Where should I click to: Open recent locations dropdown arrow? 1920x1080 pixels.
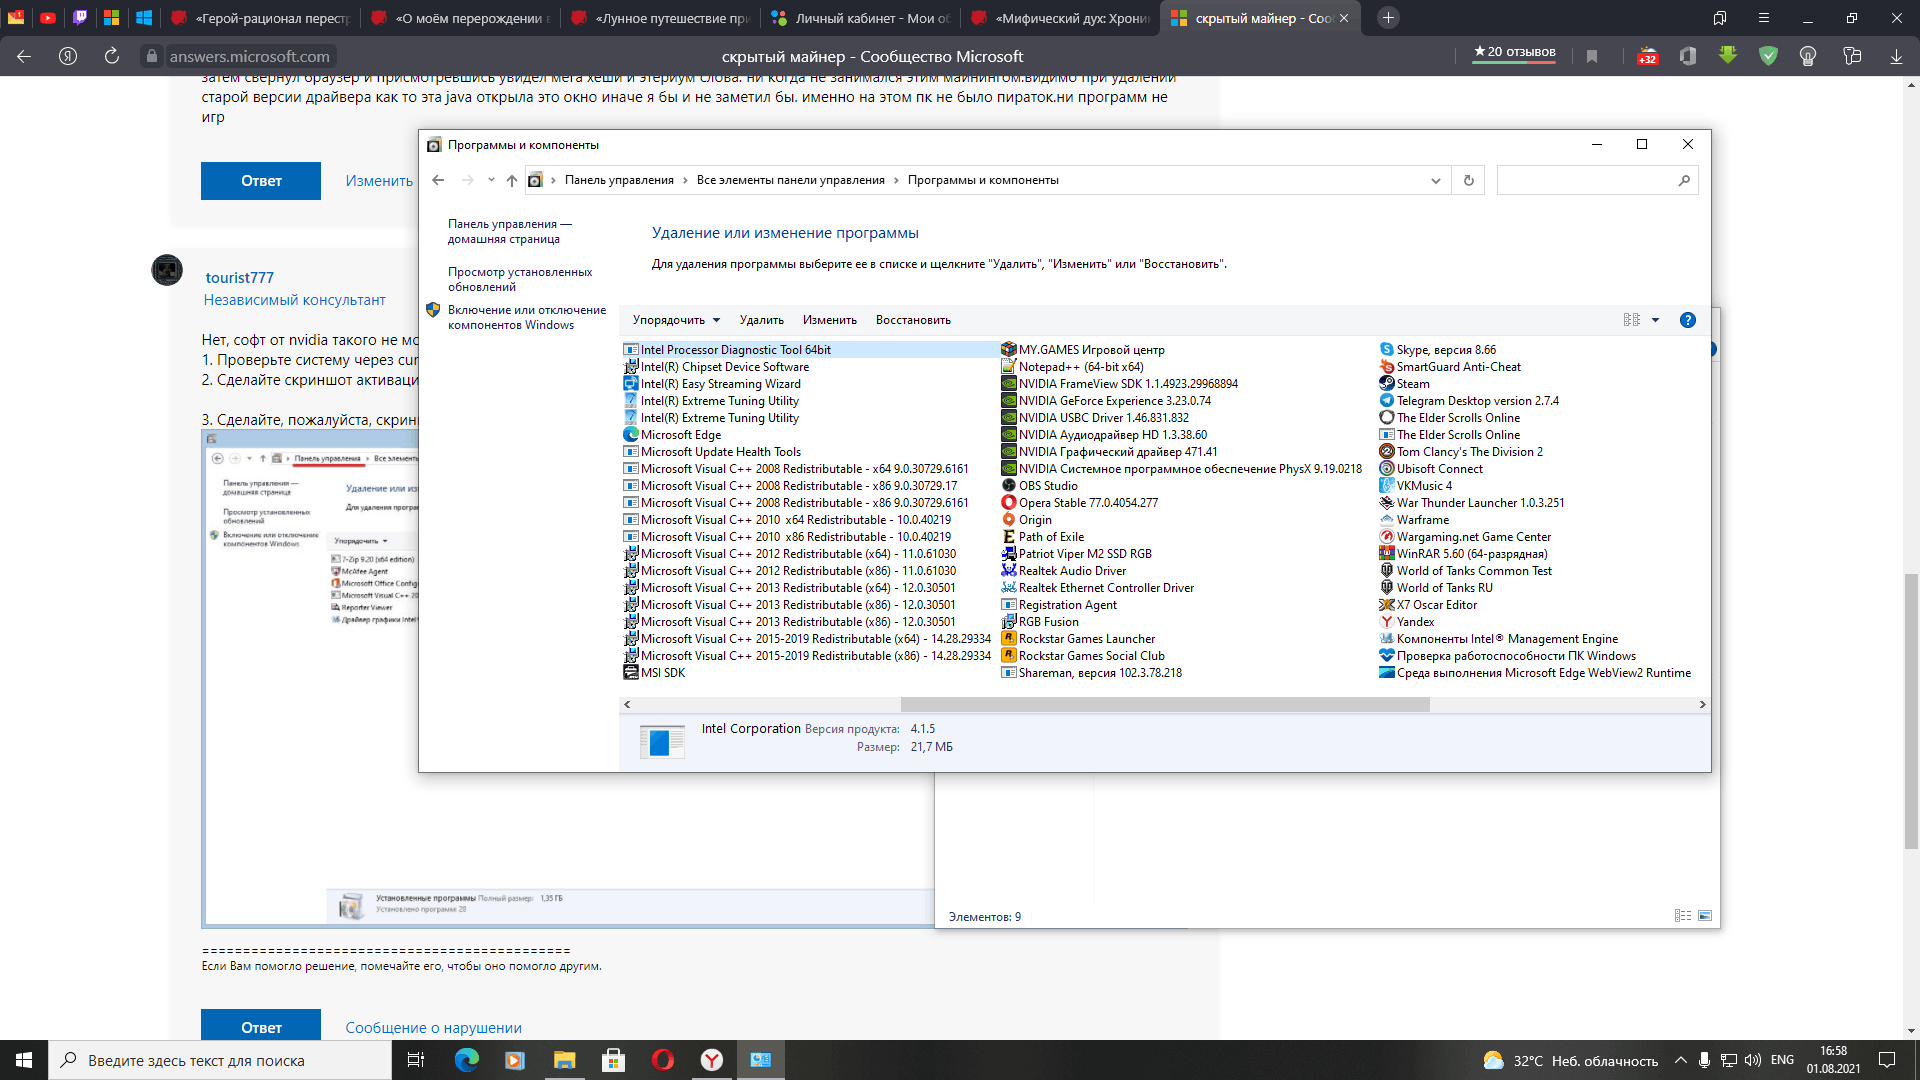point(491,180)
